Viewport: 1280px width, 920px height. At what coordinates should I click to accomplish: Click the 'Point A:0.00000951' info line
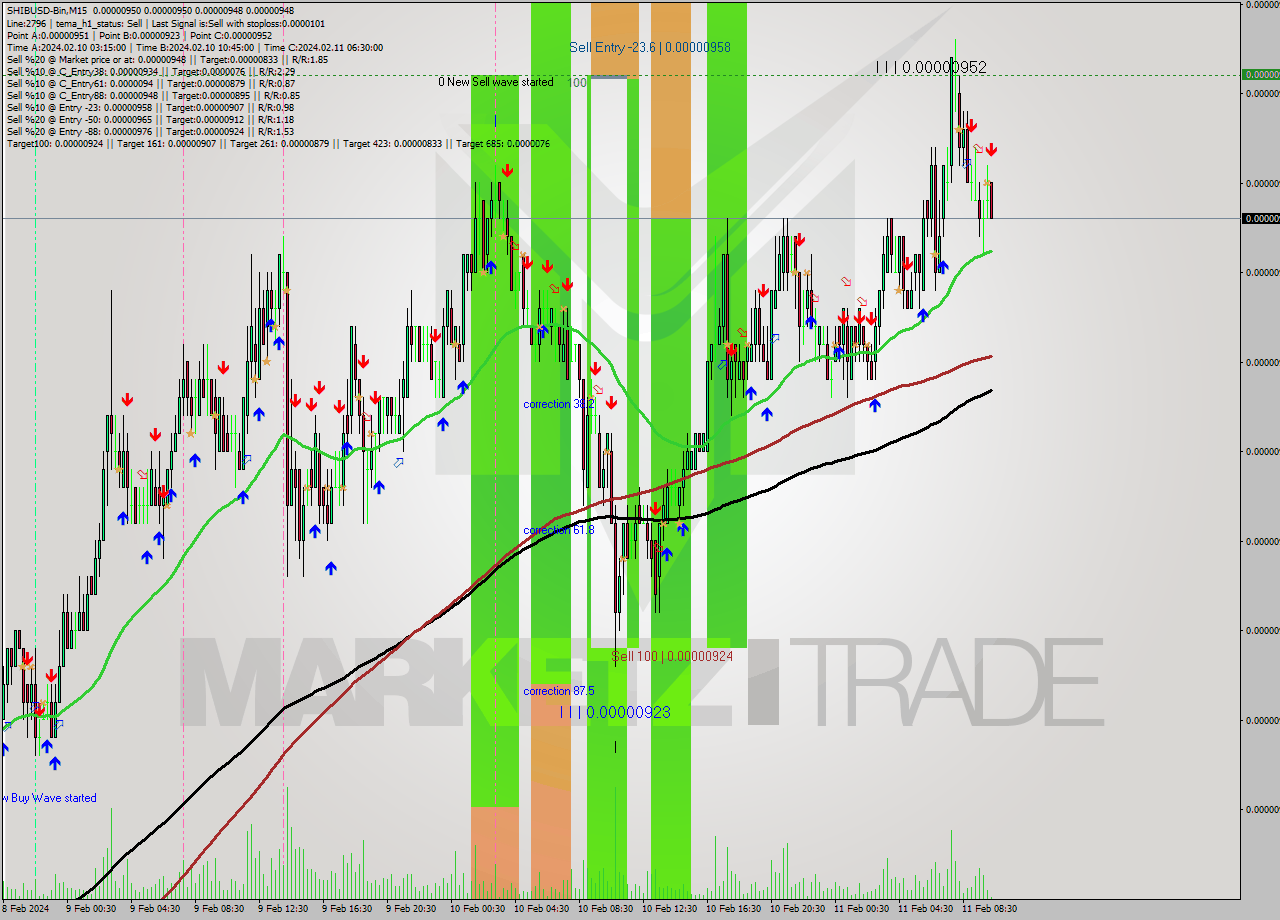(x=139, y=35)
